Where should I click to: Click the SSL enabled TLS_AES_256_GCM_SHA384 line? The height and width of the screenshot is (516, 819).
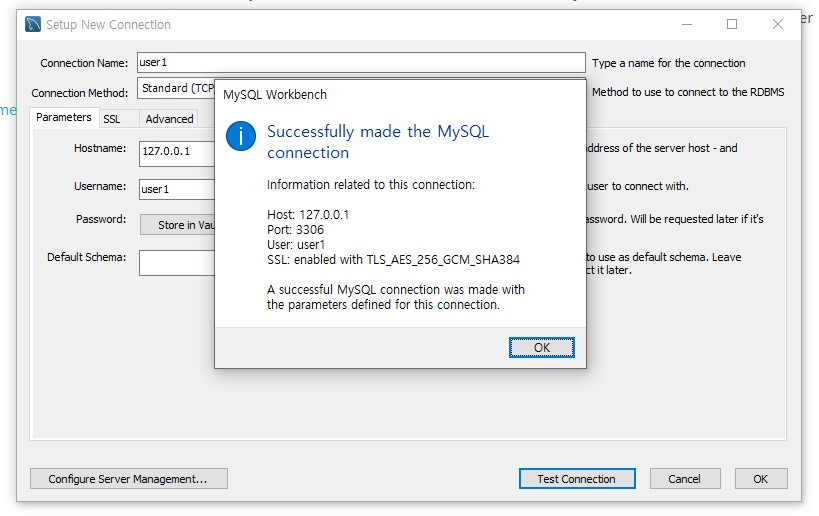coord(393,260)
